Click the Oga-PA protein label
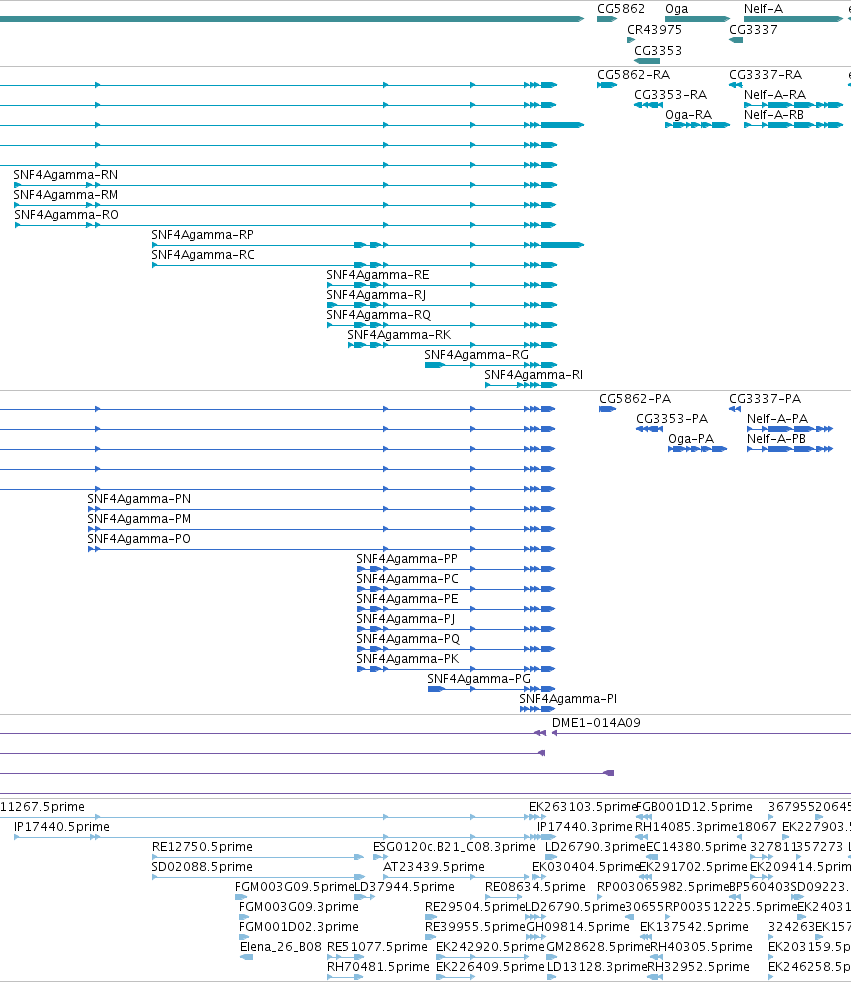This screenshot has height=982, width=851. pos(691,439)
